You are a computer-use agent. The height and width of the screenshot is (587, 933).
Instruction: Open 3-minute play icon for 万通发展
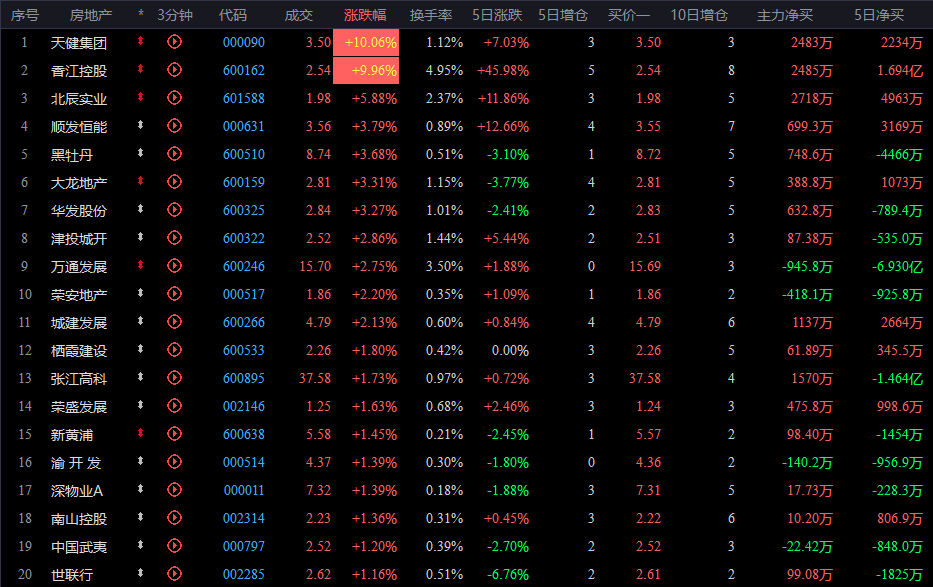coord(174,265)
